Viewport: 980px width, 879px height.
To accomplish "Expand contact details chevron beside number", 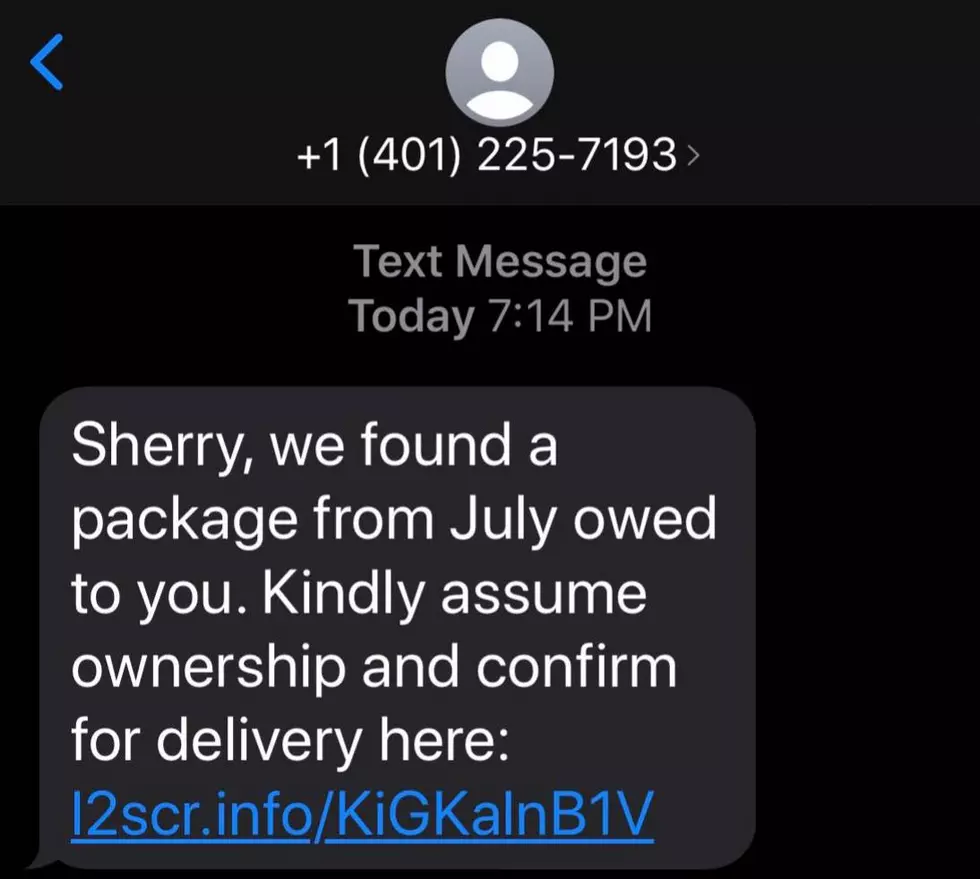I will coord(692,155).
